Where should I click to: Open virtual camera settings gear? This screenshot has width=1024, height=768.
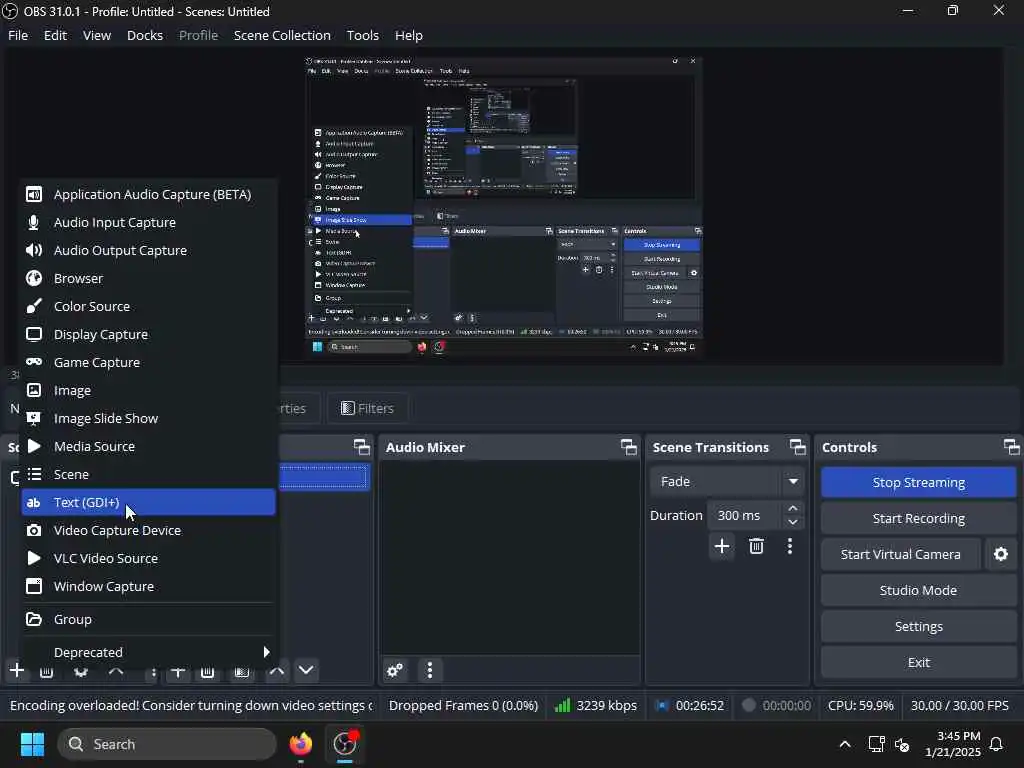(x=1000, y=554)
